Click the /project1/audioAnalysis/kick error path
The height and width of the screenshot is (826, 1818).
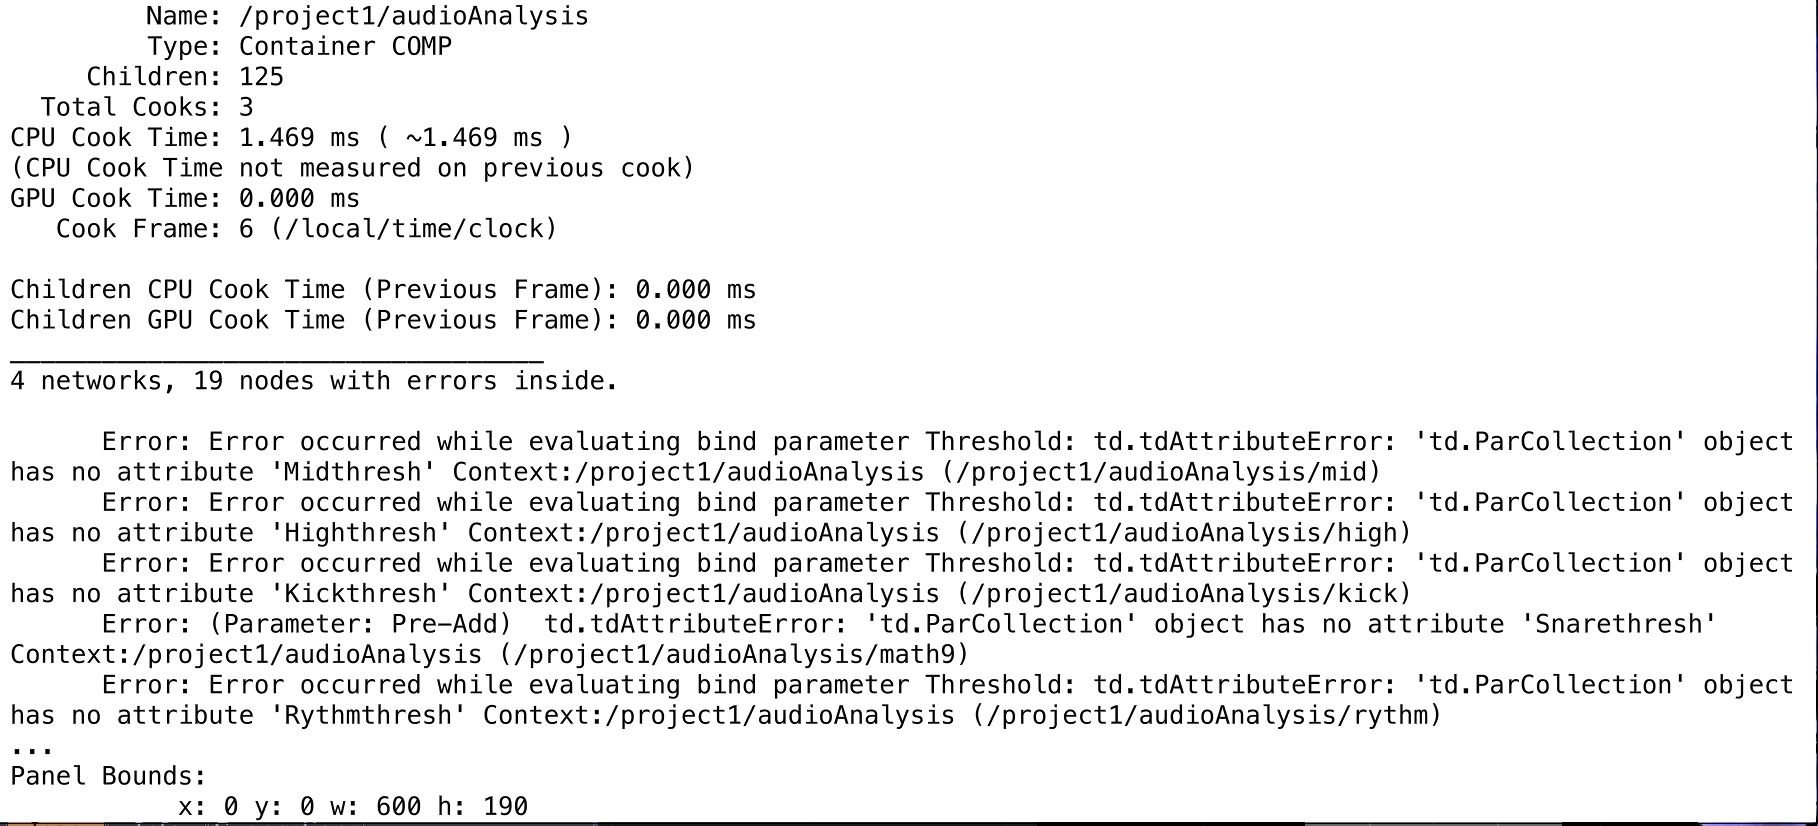click(1183, 594)
